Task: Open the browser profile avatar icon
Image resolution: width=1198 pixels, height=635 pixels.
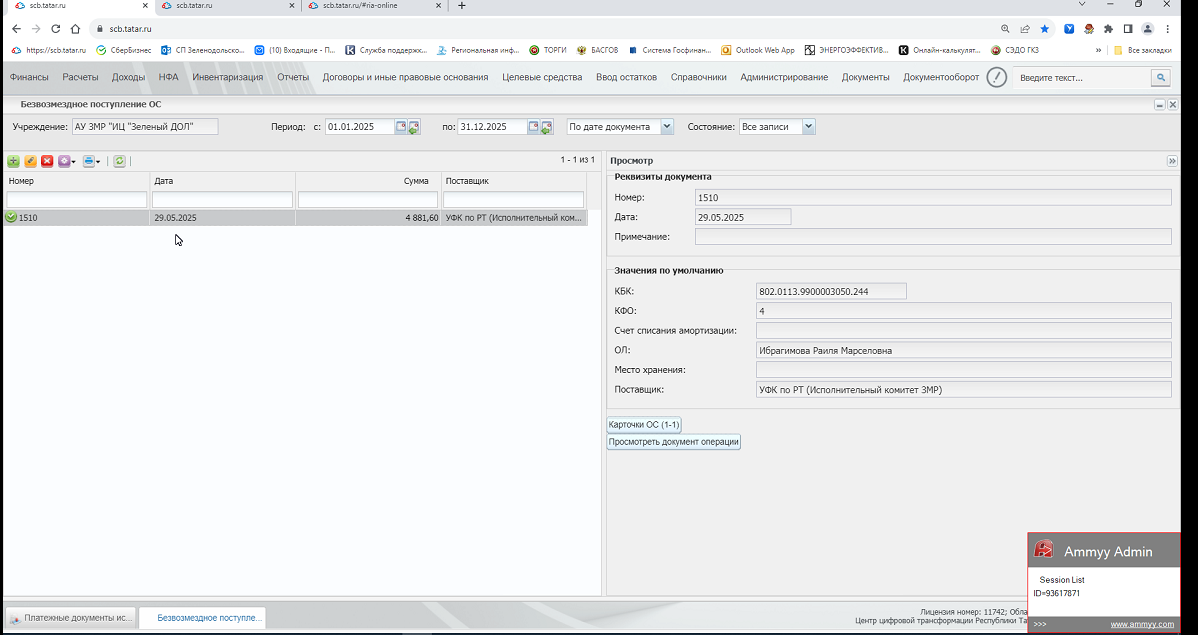Action: click(1148, 28)
